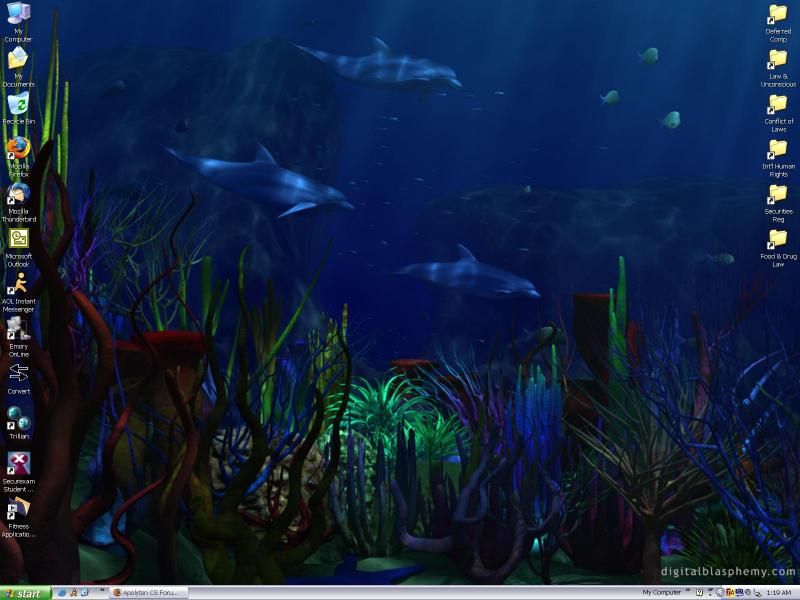Viewport: 800px width, 600px height.
Task: Select the Microsoft Outlook desktop icon
Action: (x=18, y=247)
